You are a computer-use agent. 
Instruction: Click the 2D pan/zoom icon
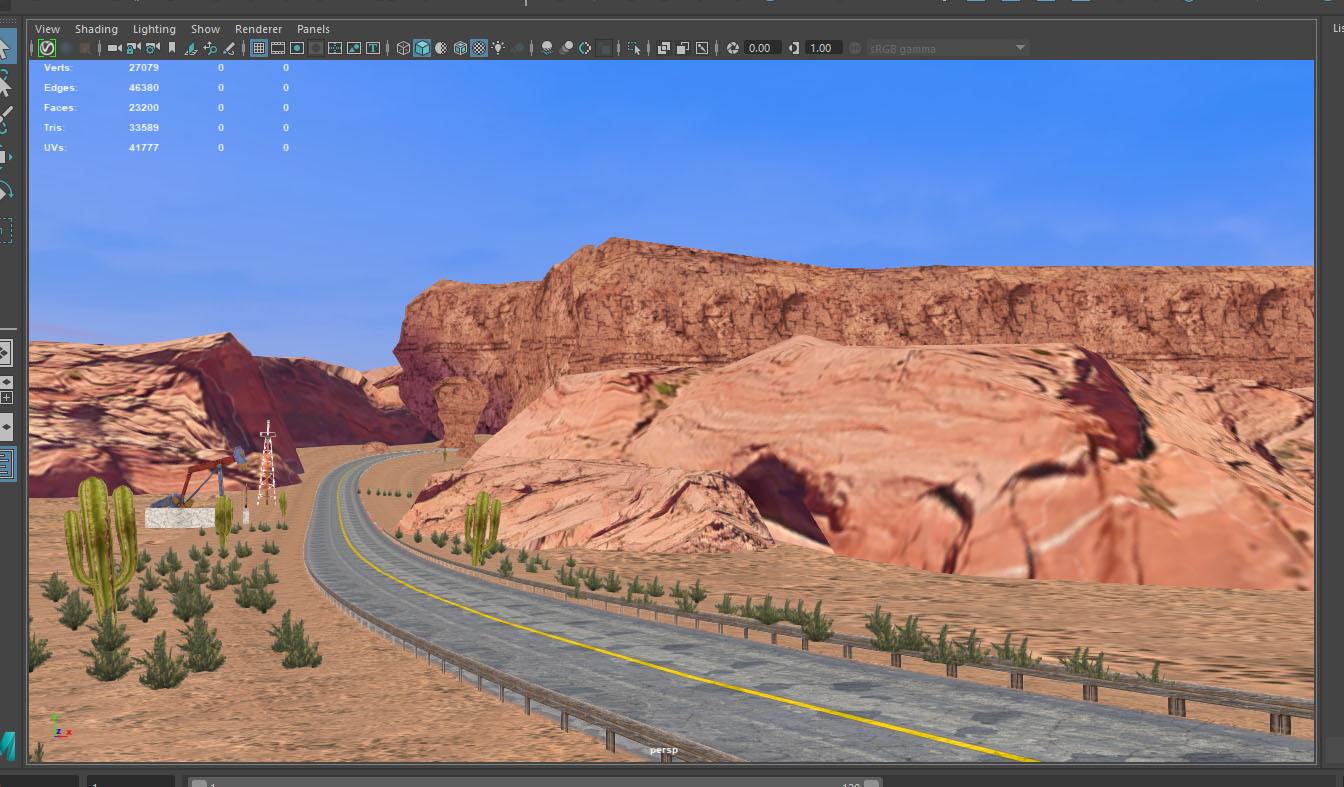click(x=210, y=48)
